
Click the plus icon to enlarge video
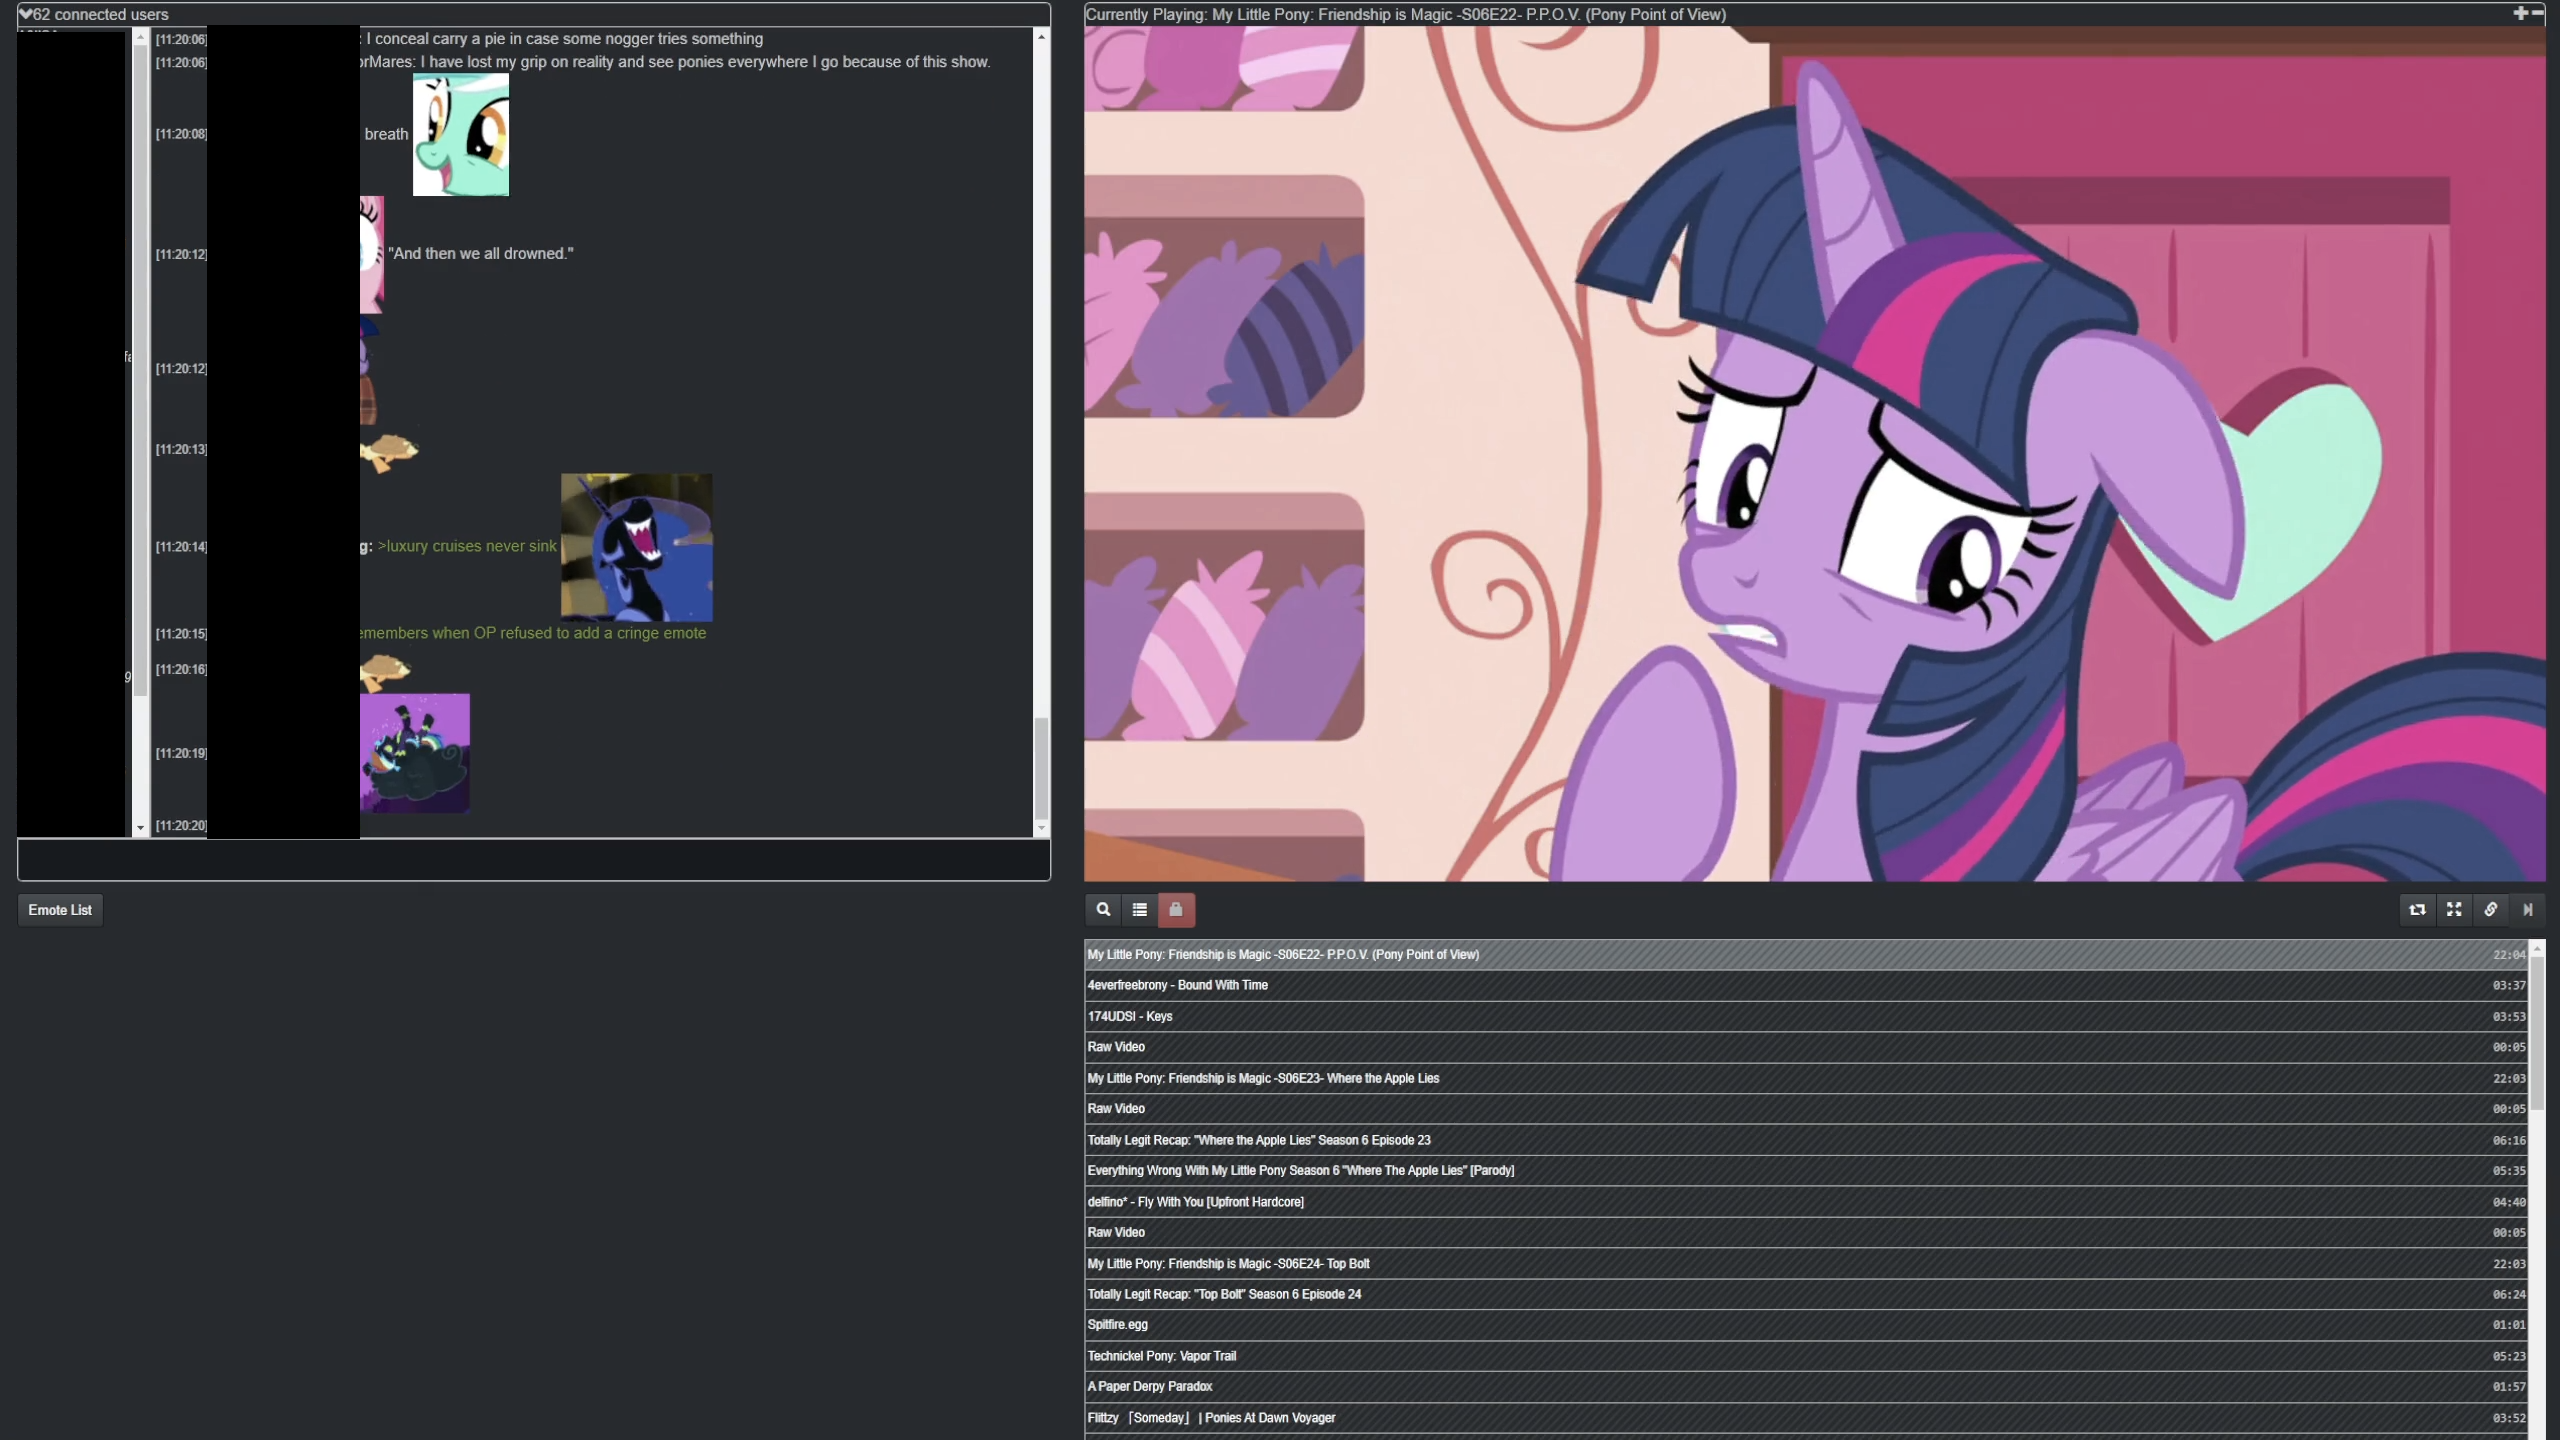coord(2520,13)
